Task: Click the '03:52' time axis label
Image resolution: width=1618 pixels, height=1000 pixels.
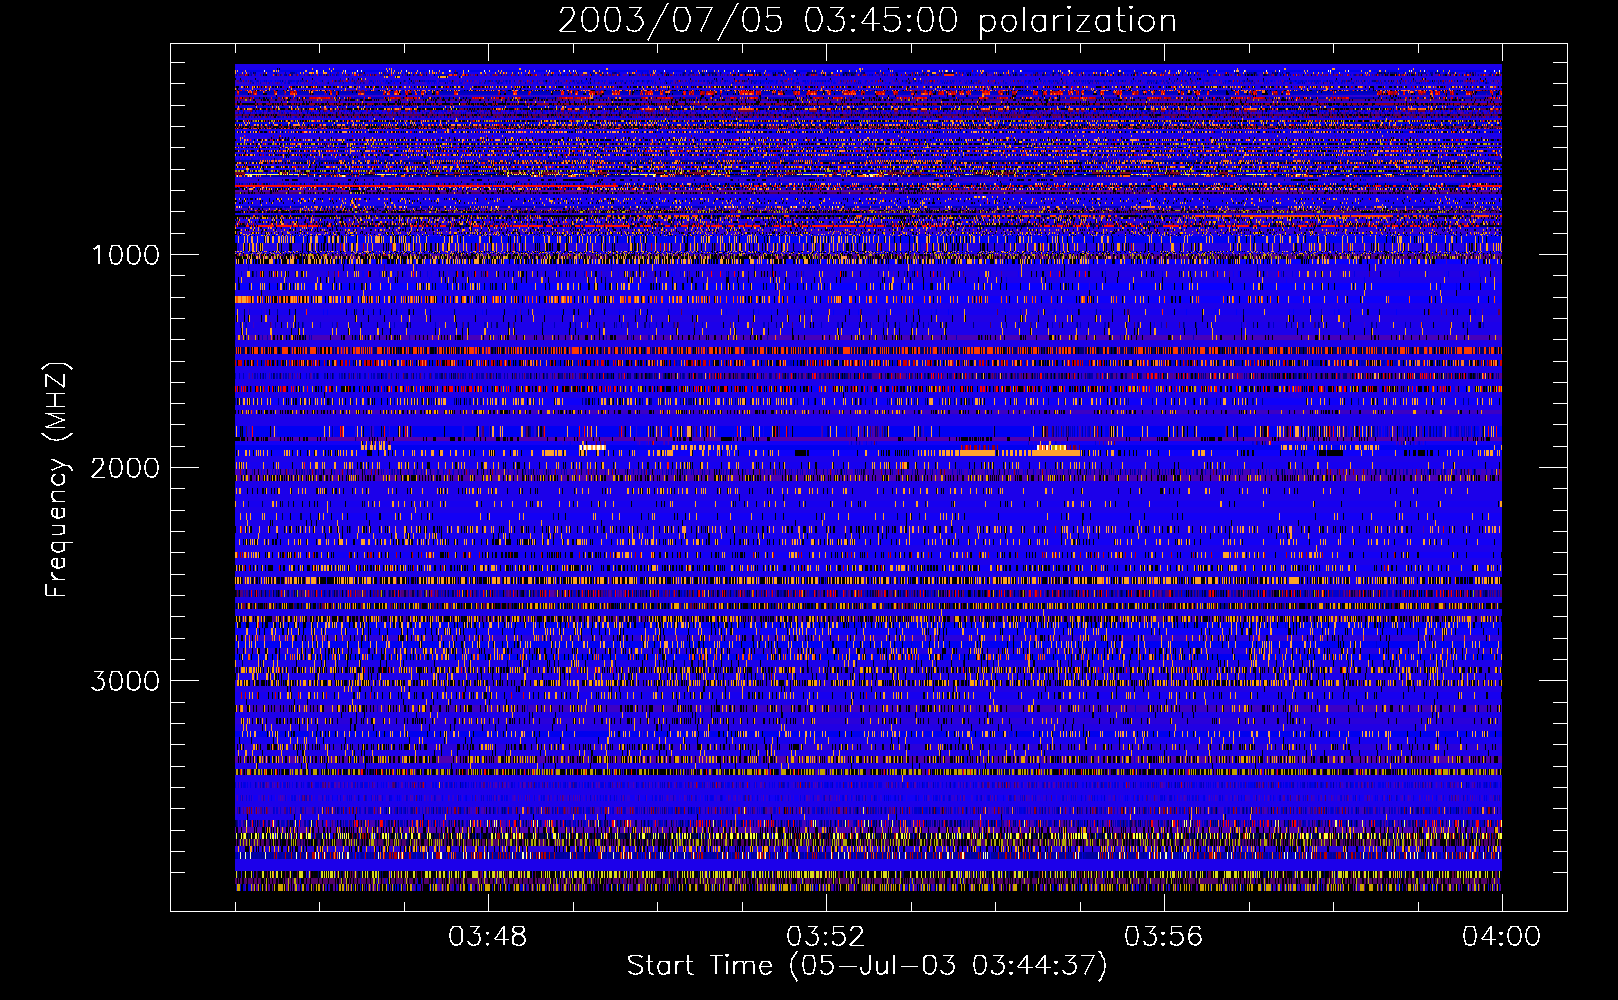Action: (825, 937)
